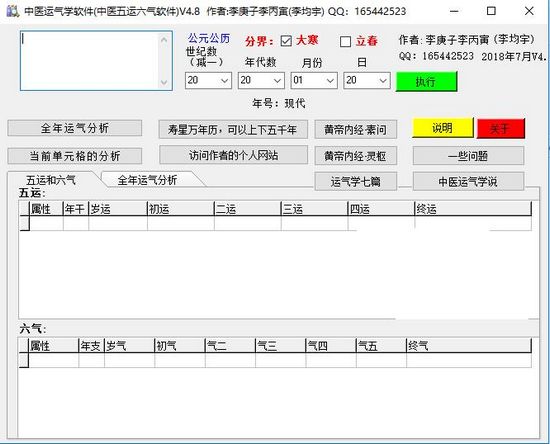Select the 岁运 column header in 五运 table
The height and width of the screenshot is (444, 550).
tap(118, 209)
